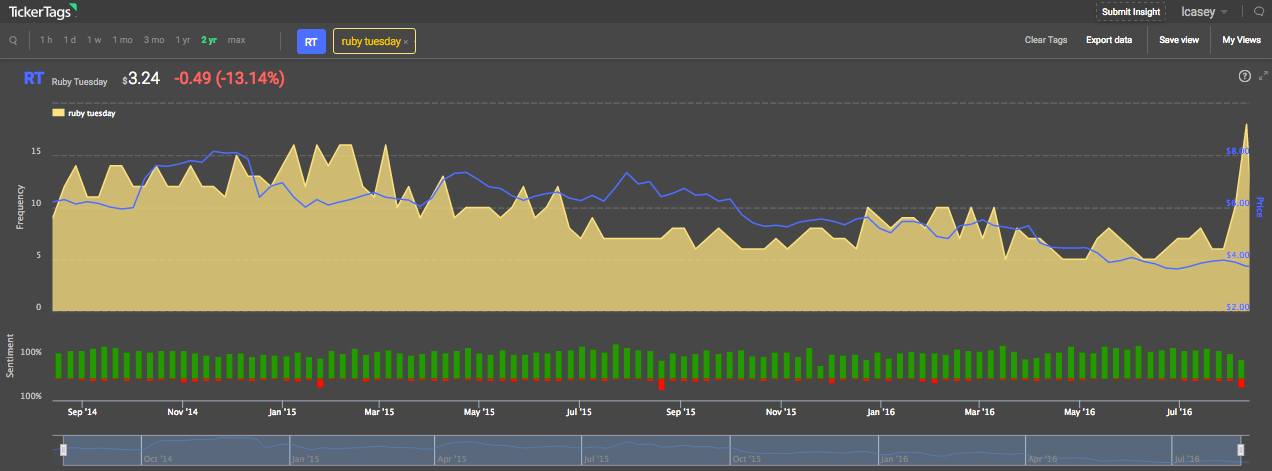Open the chat bubble icon

coord(1259,12)
